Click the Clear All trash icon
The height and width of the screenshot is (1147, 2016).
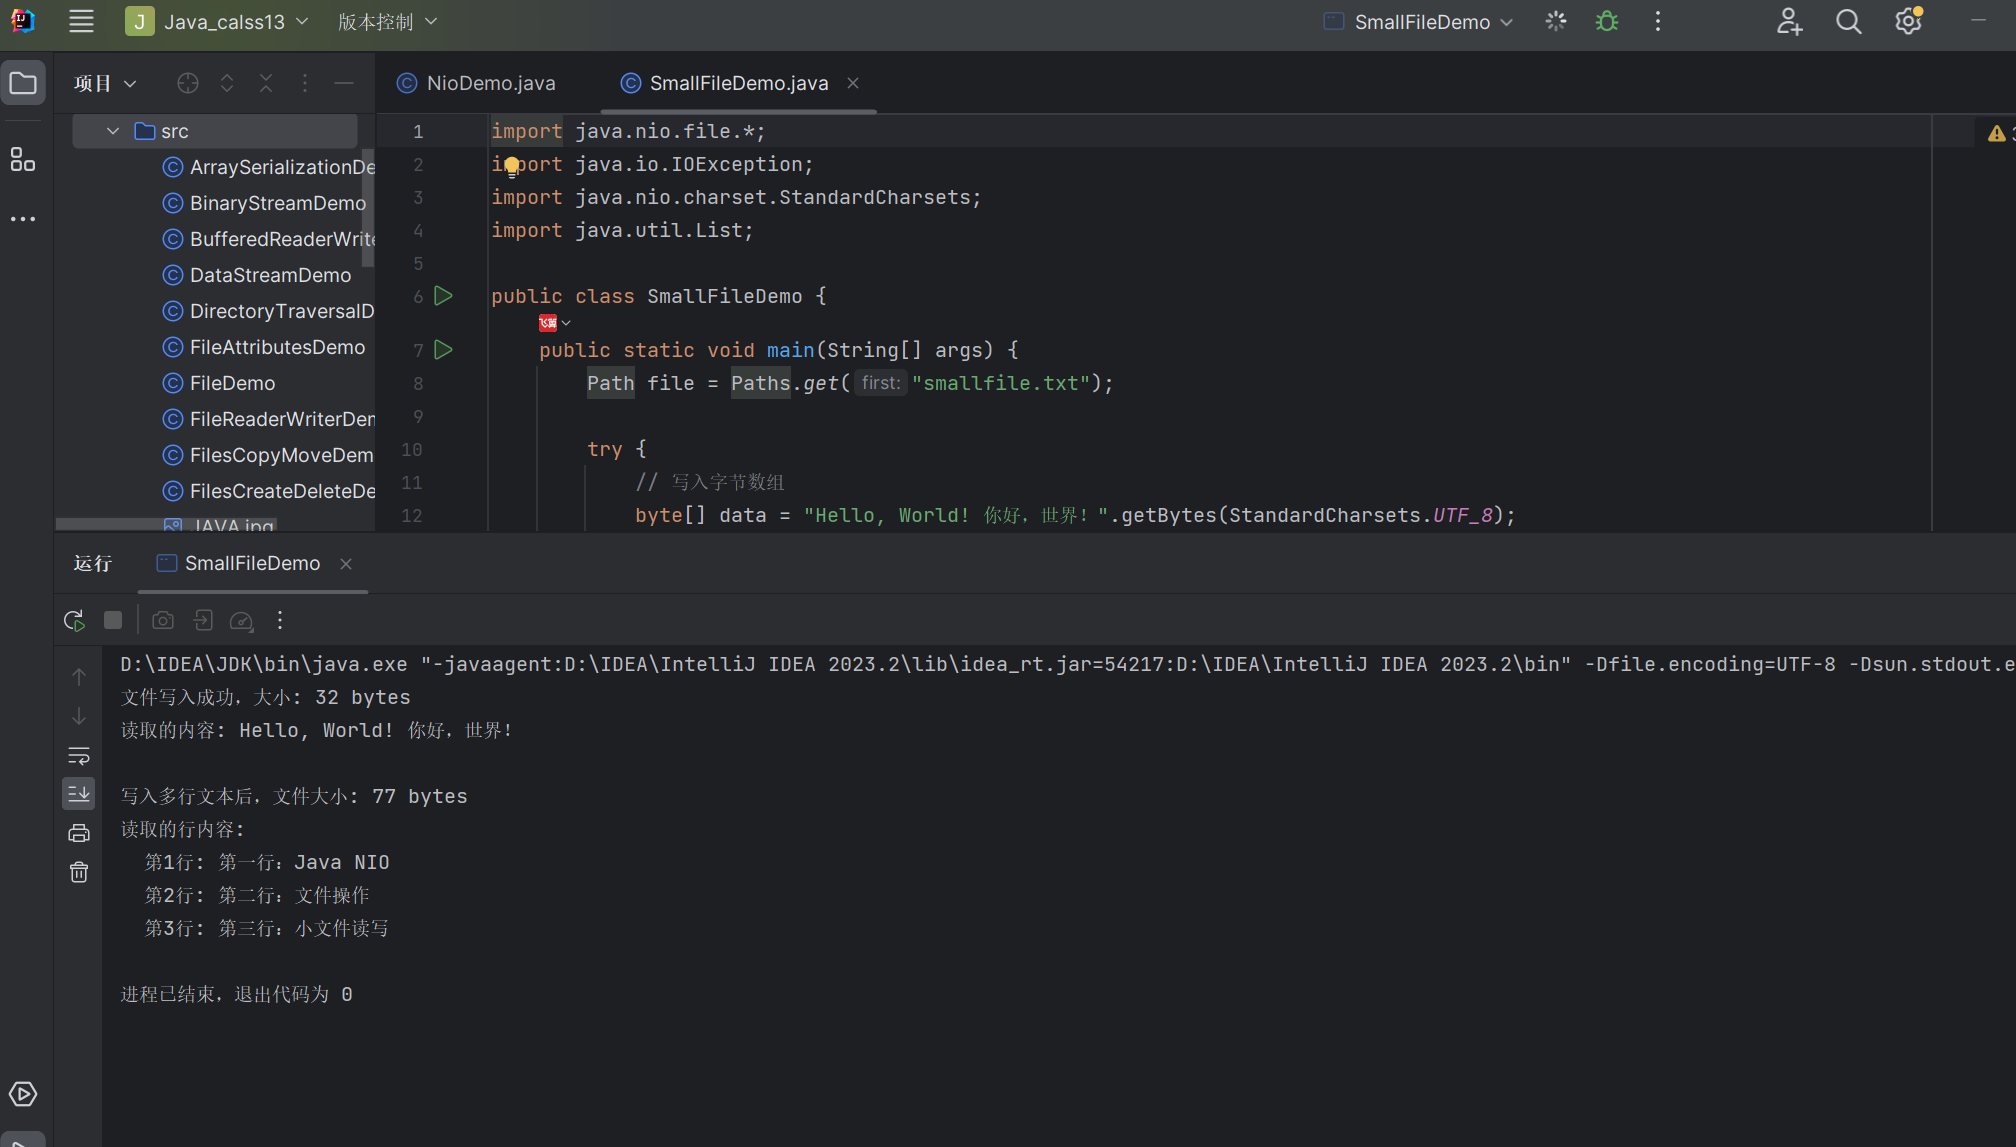coord(79,873)
